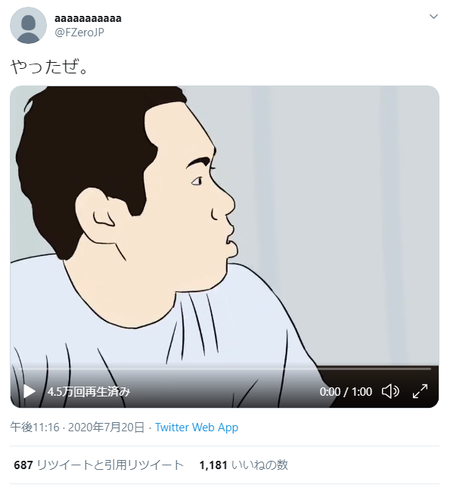
Task: Click the video thumbnail of the man
Action: click(x=224, y=227)
